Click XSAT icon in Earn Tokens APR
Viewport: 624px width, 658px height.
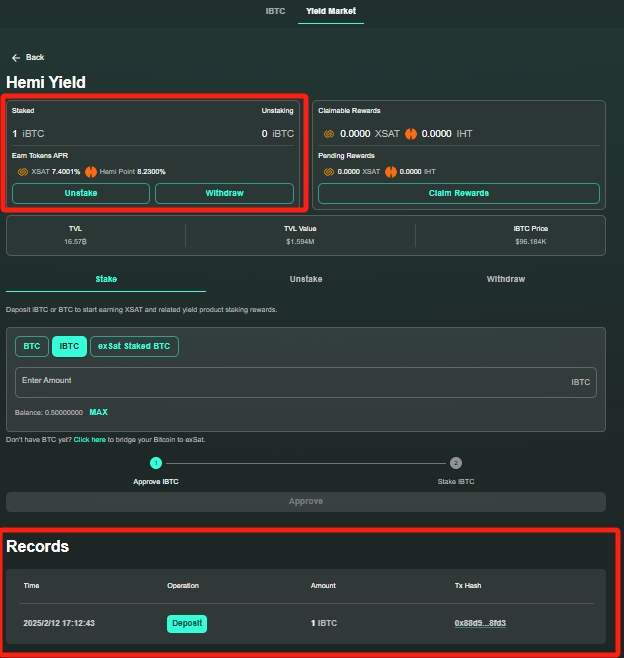pyautogui.click(x=22, y=172)
